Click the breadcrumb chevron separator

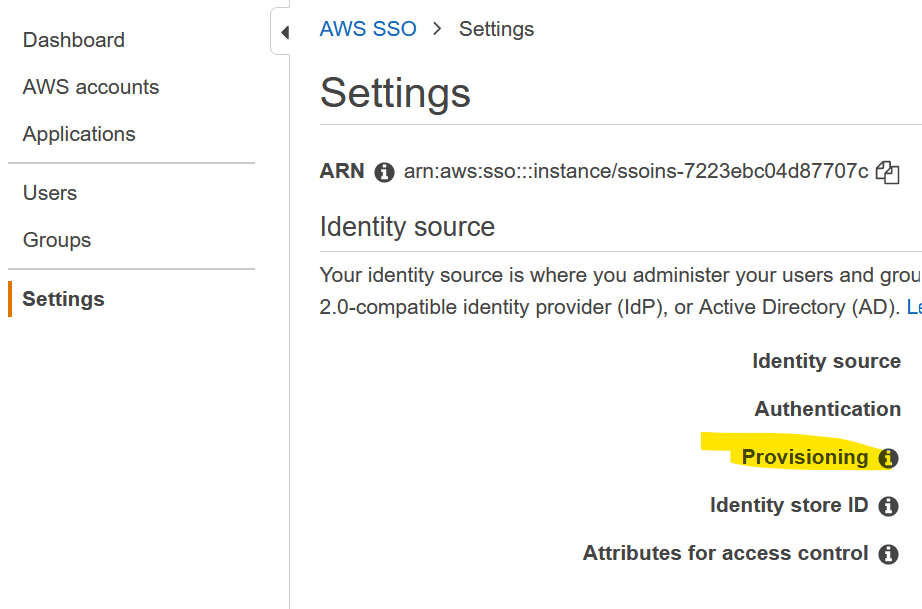[x=437, y=29]
